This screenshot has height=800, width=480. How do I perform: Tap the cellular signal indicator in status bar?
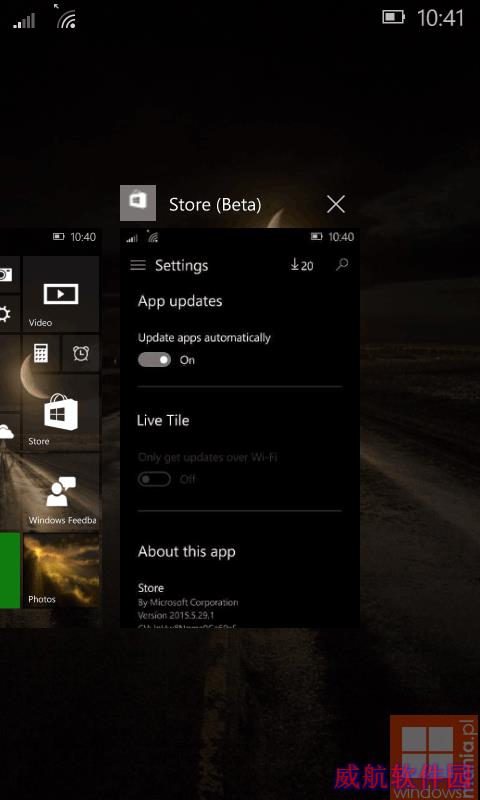[24, 21]
